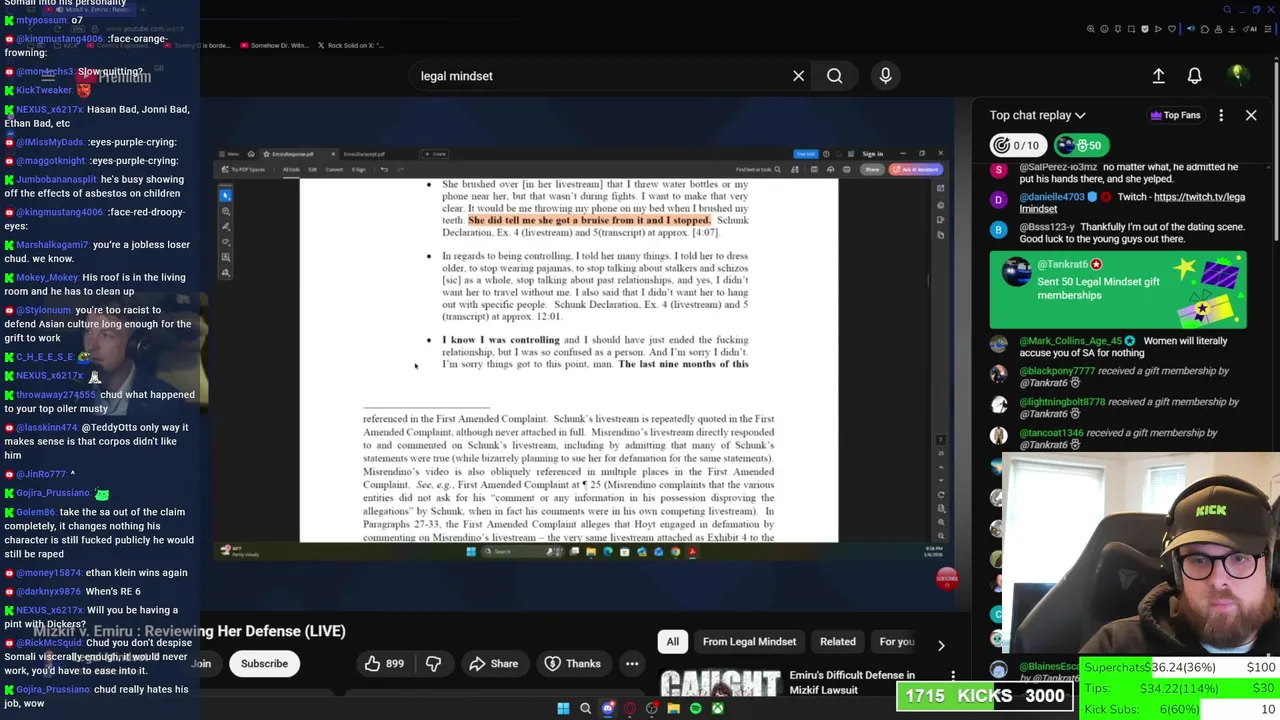Image resolution: width=1280 pixels, height=720 pixels.
Task: Open the YouTube account avatar menu
Action: pos(1237,75)
